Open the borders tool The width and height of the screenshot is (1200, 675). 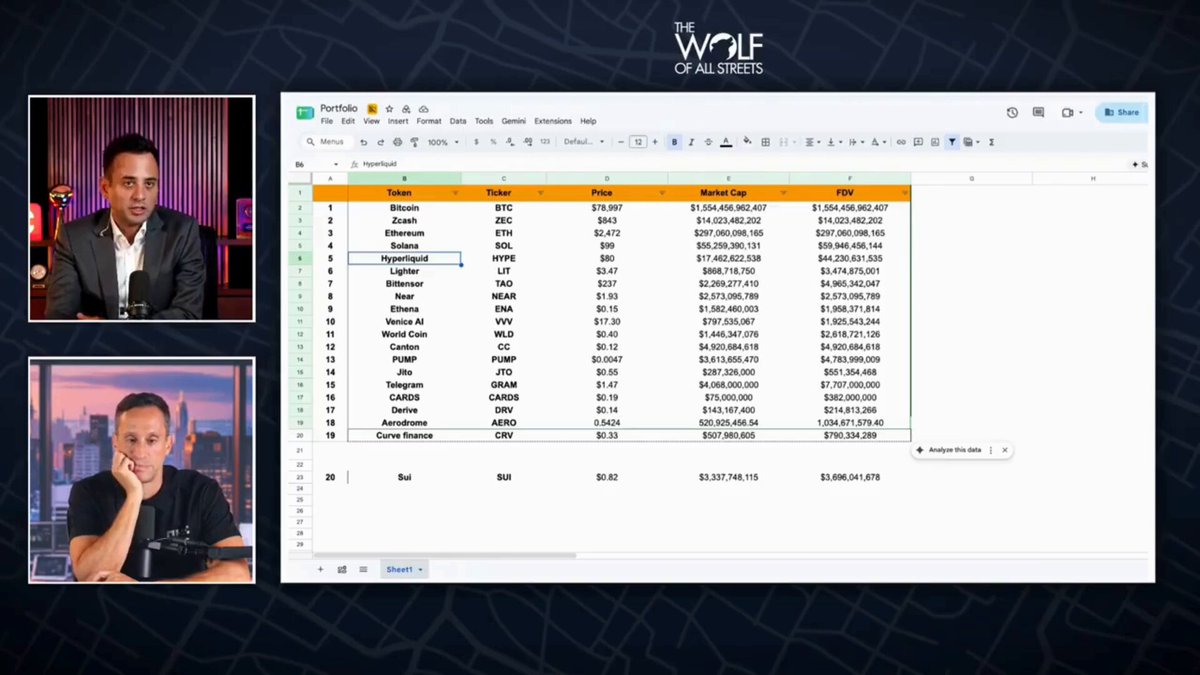click(x=765, y=142)
